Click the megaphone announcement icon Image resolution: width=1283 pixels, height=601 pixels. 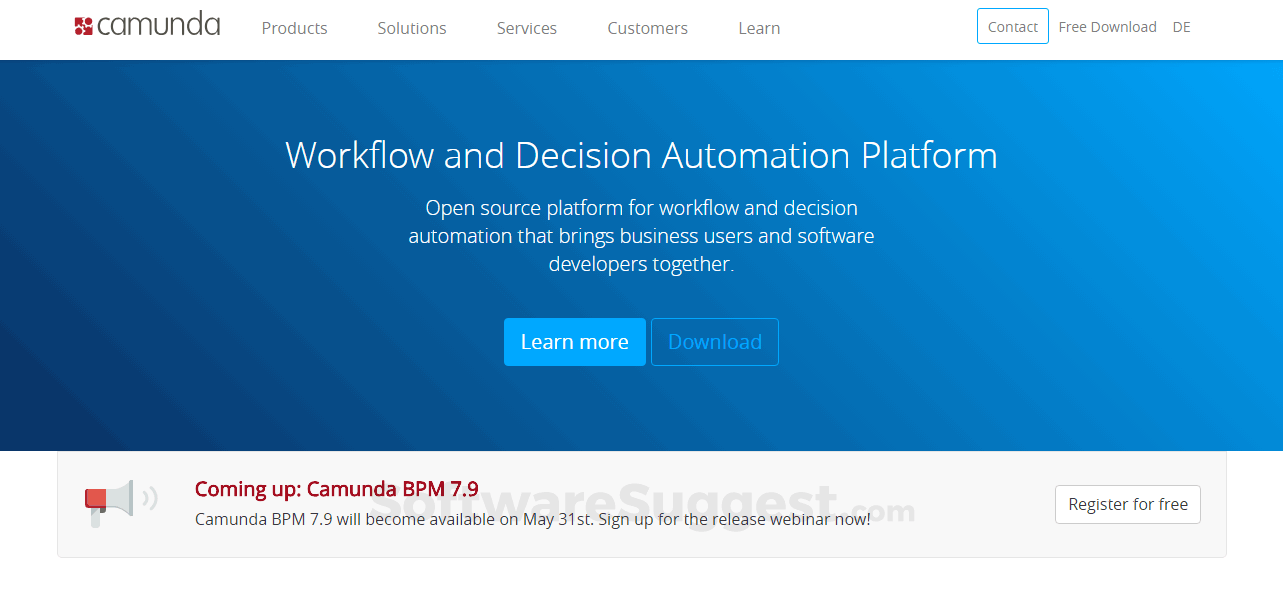click(120, 501)
